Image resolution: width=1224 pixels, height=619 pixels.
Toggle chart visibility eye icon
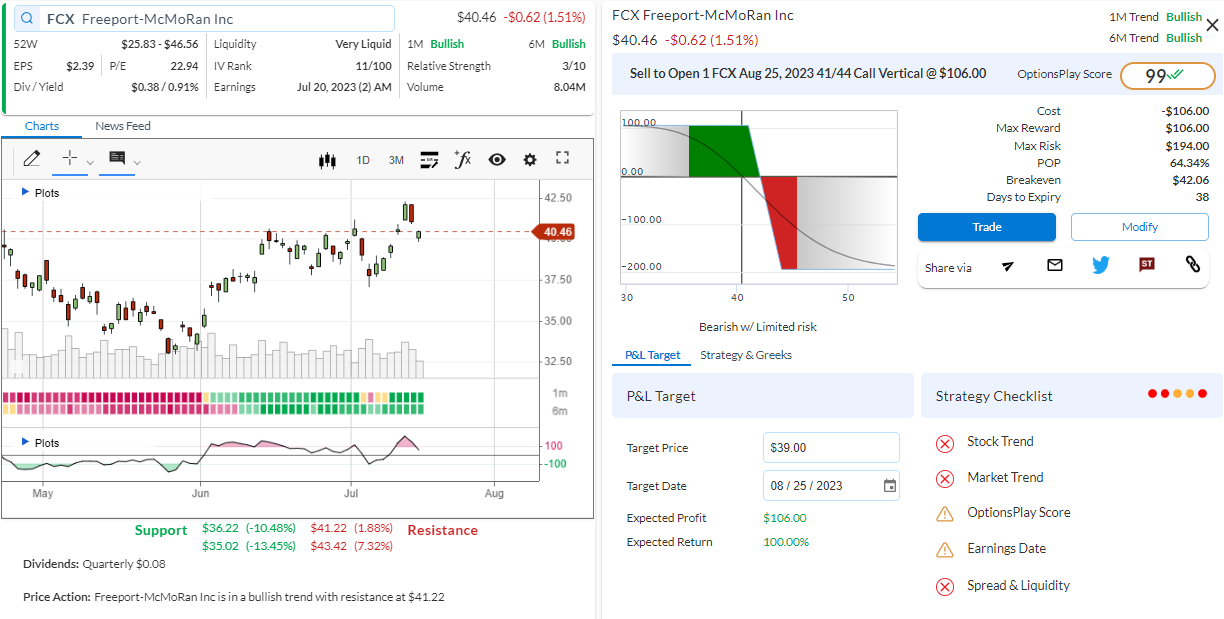(497, 160)
